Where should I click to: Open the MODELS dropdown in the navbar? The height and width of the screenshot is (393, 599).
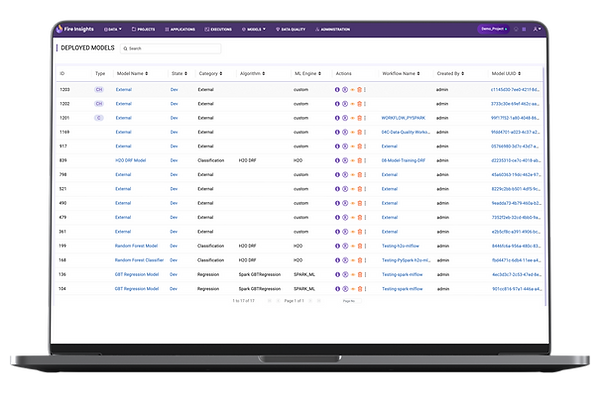(254, 29)
